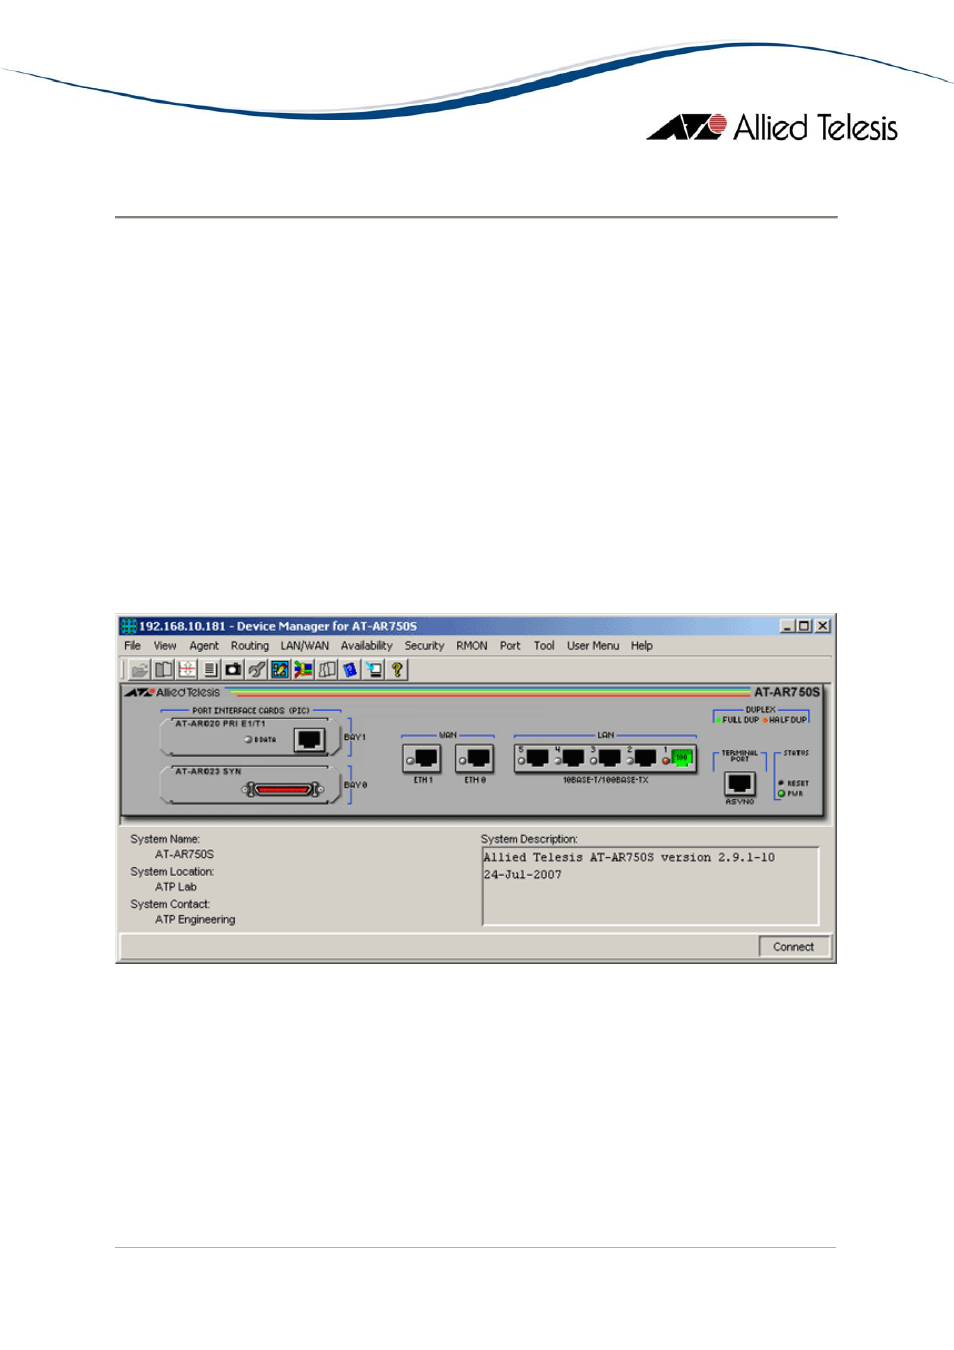Screen dimensions: 954x1350
Task: Click the stacked document list toolbar icon
Action: point(210,670)
